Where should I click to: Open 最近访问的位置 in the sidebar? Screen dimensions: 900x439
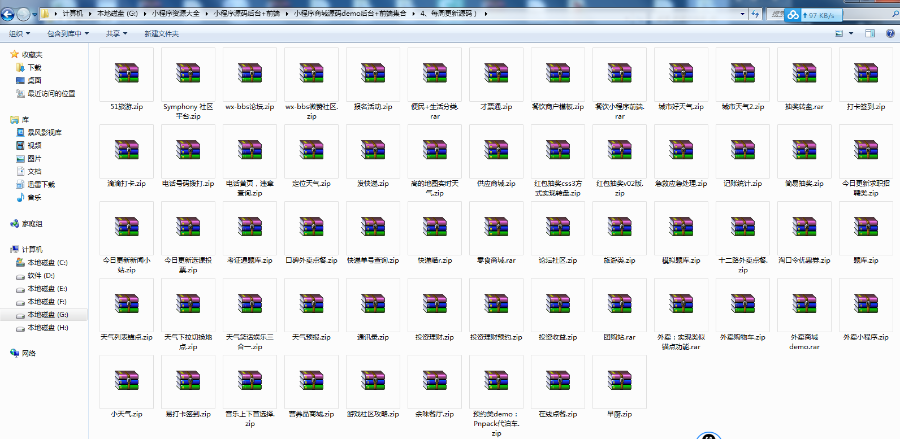51,94
